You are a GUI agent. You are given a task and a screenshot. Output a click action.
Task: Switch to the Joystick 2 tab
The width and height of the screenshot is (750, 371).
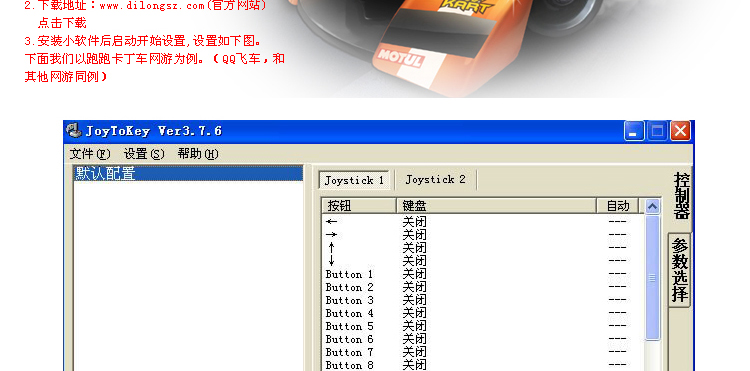click(x=435, y=180)
